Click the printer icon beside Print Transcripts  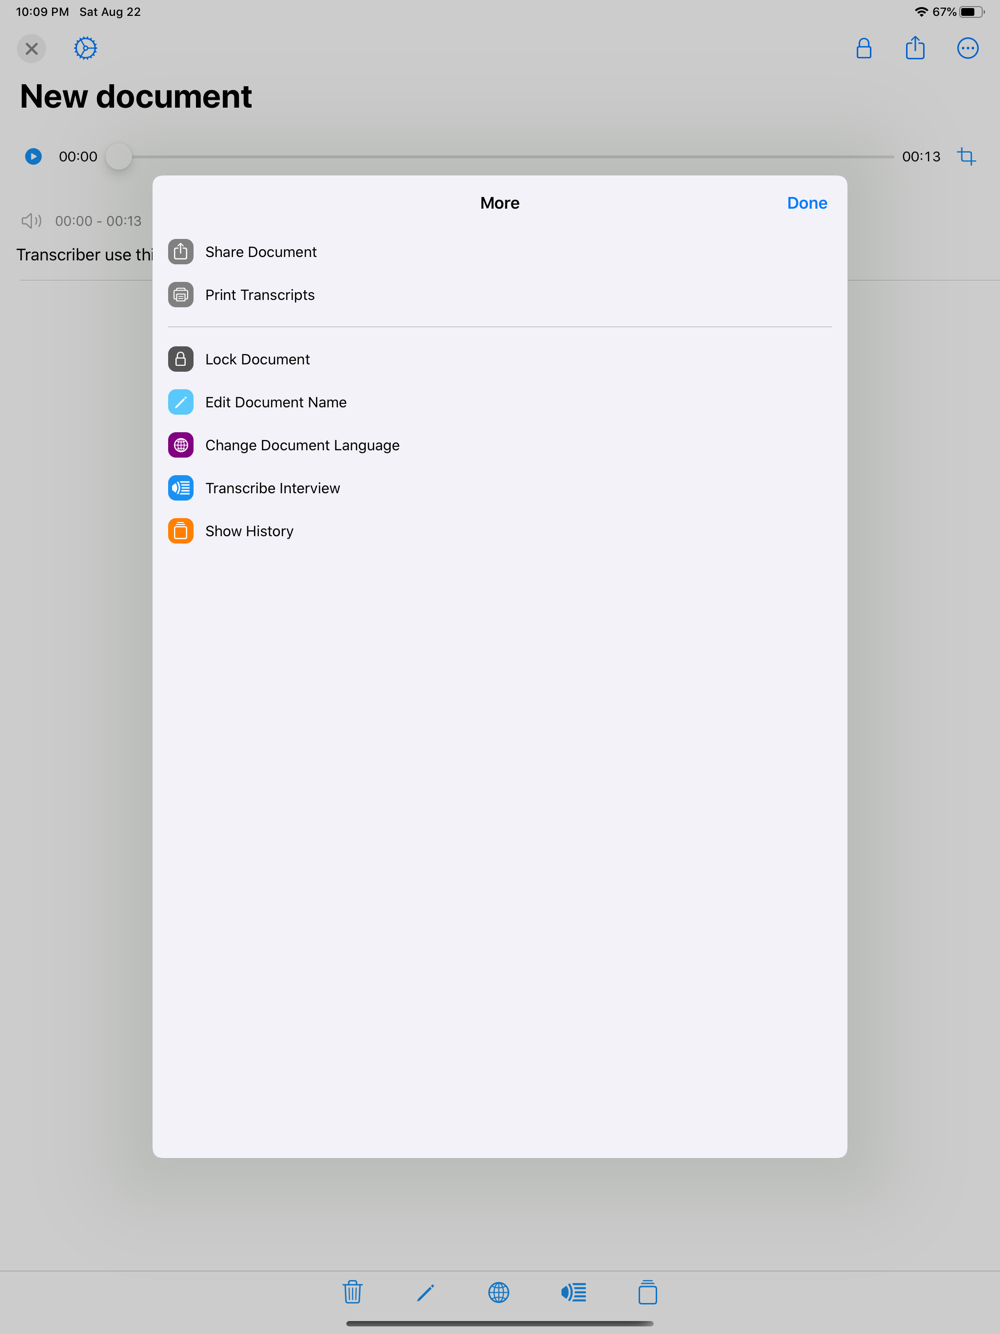coord(181,295)
